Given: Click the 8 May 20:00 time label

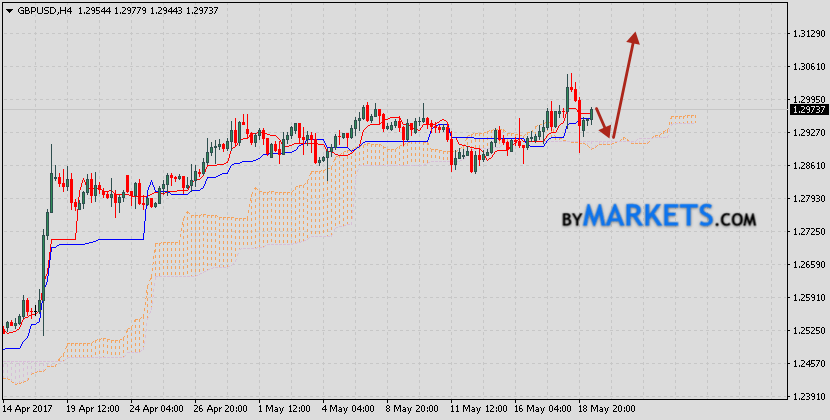Looking at the screenshot, I should 412,409.
